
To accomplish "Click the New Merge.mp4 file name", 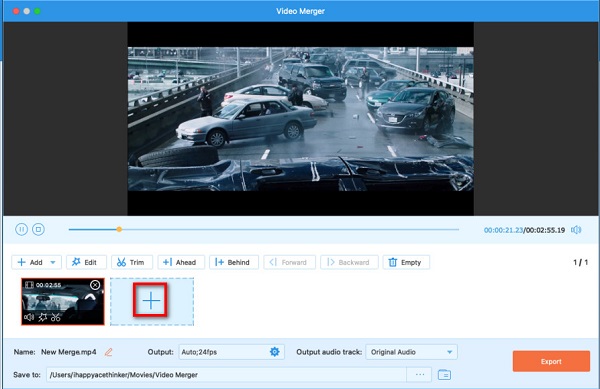I will (x=69, y=352).
